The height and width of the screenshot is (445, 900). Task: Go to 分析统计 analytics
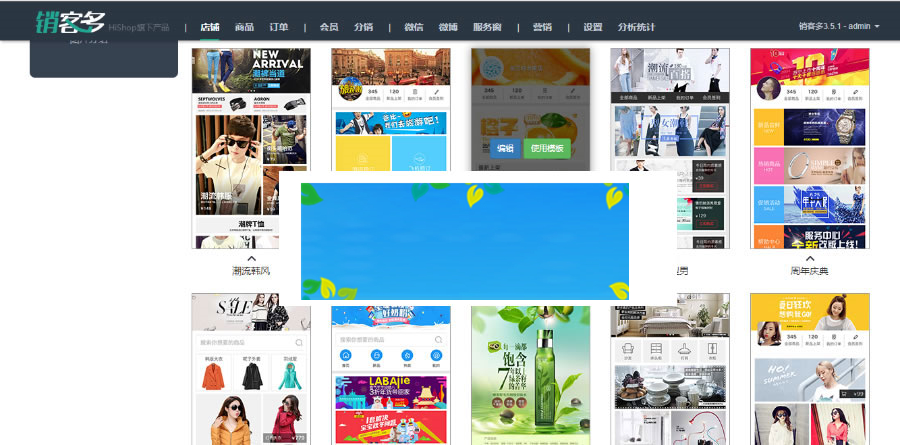click(x=636, y=27)
